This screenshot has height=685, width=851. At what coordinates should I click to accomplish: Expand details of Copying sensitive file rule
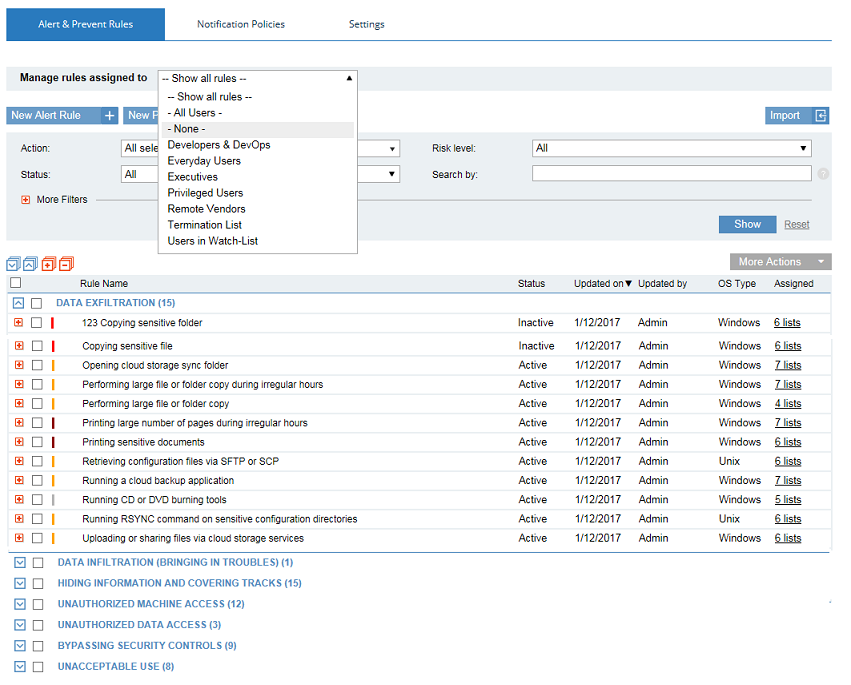point(19,346)
